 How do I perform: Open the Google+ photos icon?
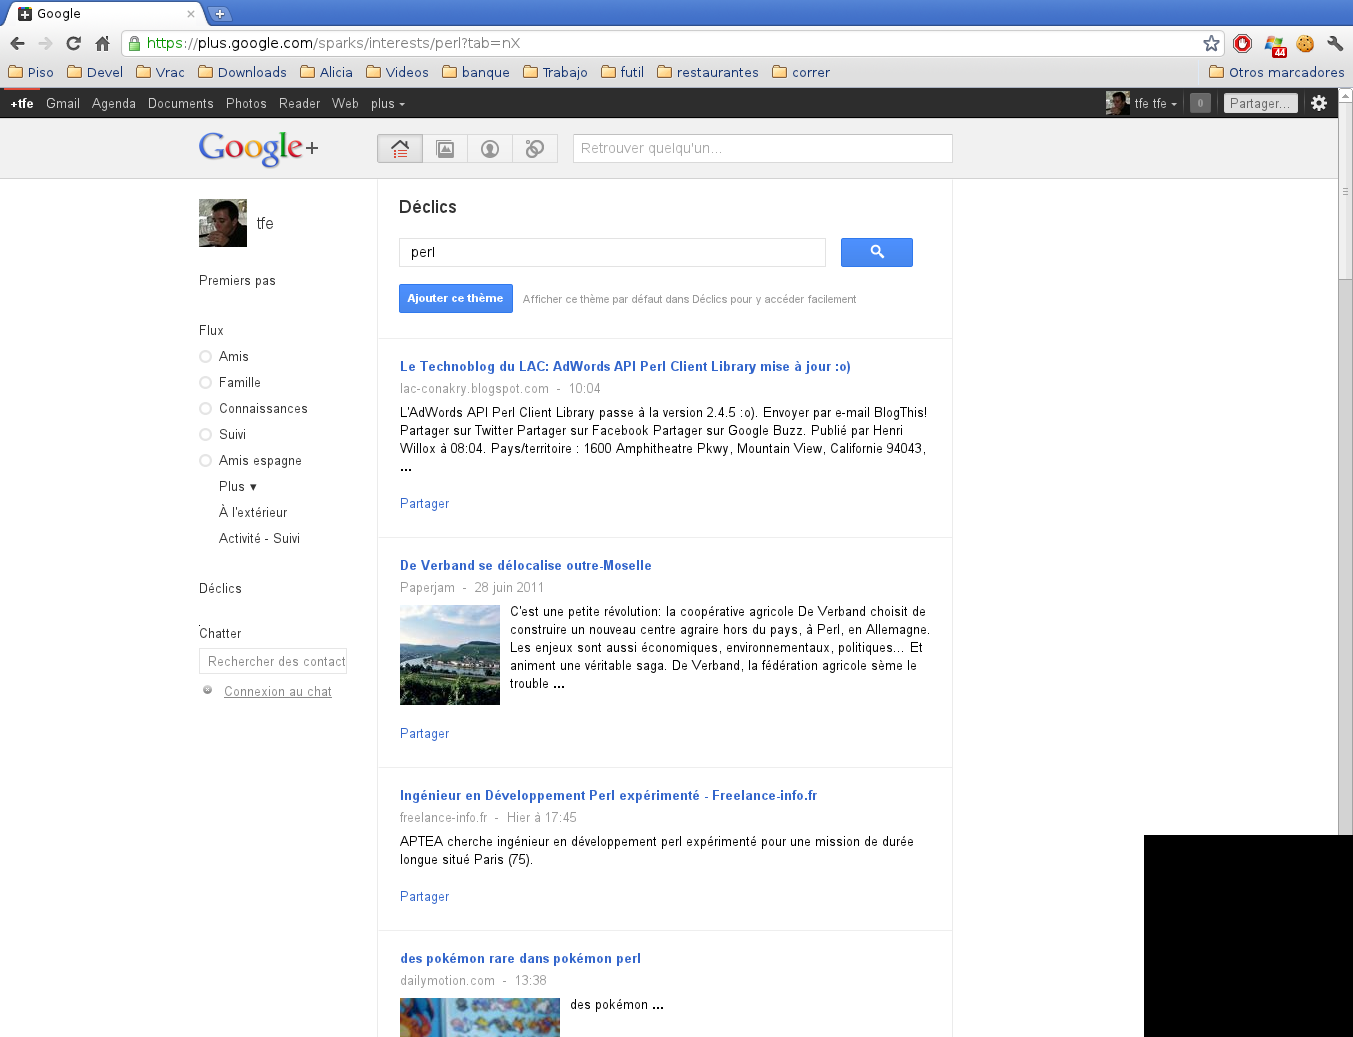[x=445, y=149]
